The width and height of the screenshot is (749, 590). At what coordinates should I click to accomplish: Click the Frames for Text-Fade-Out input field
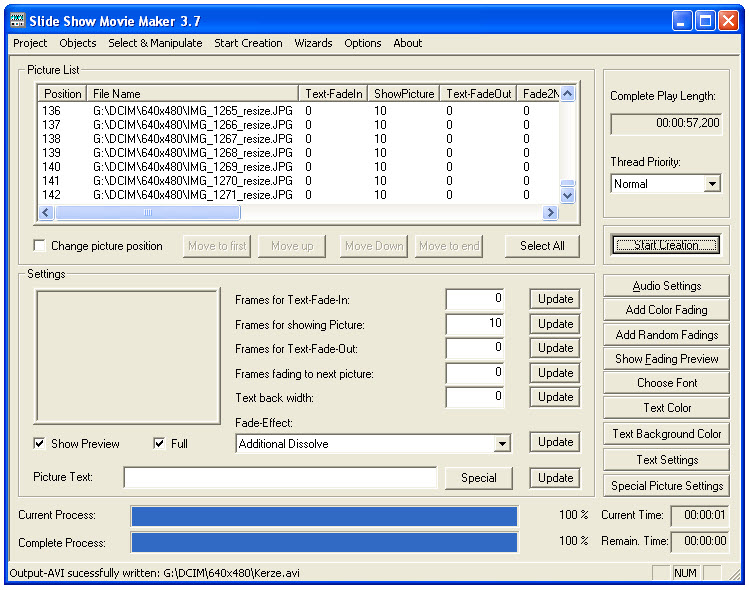coord(475,348)
